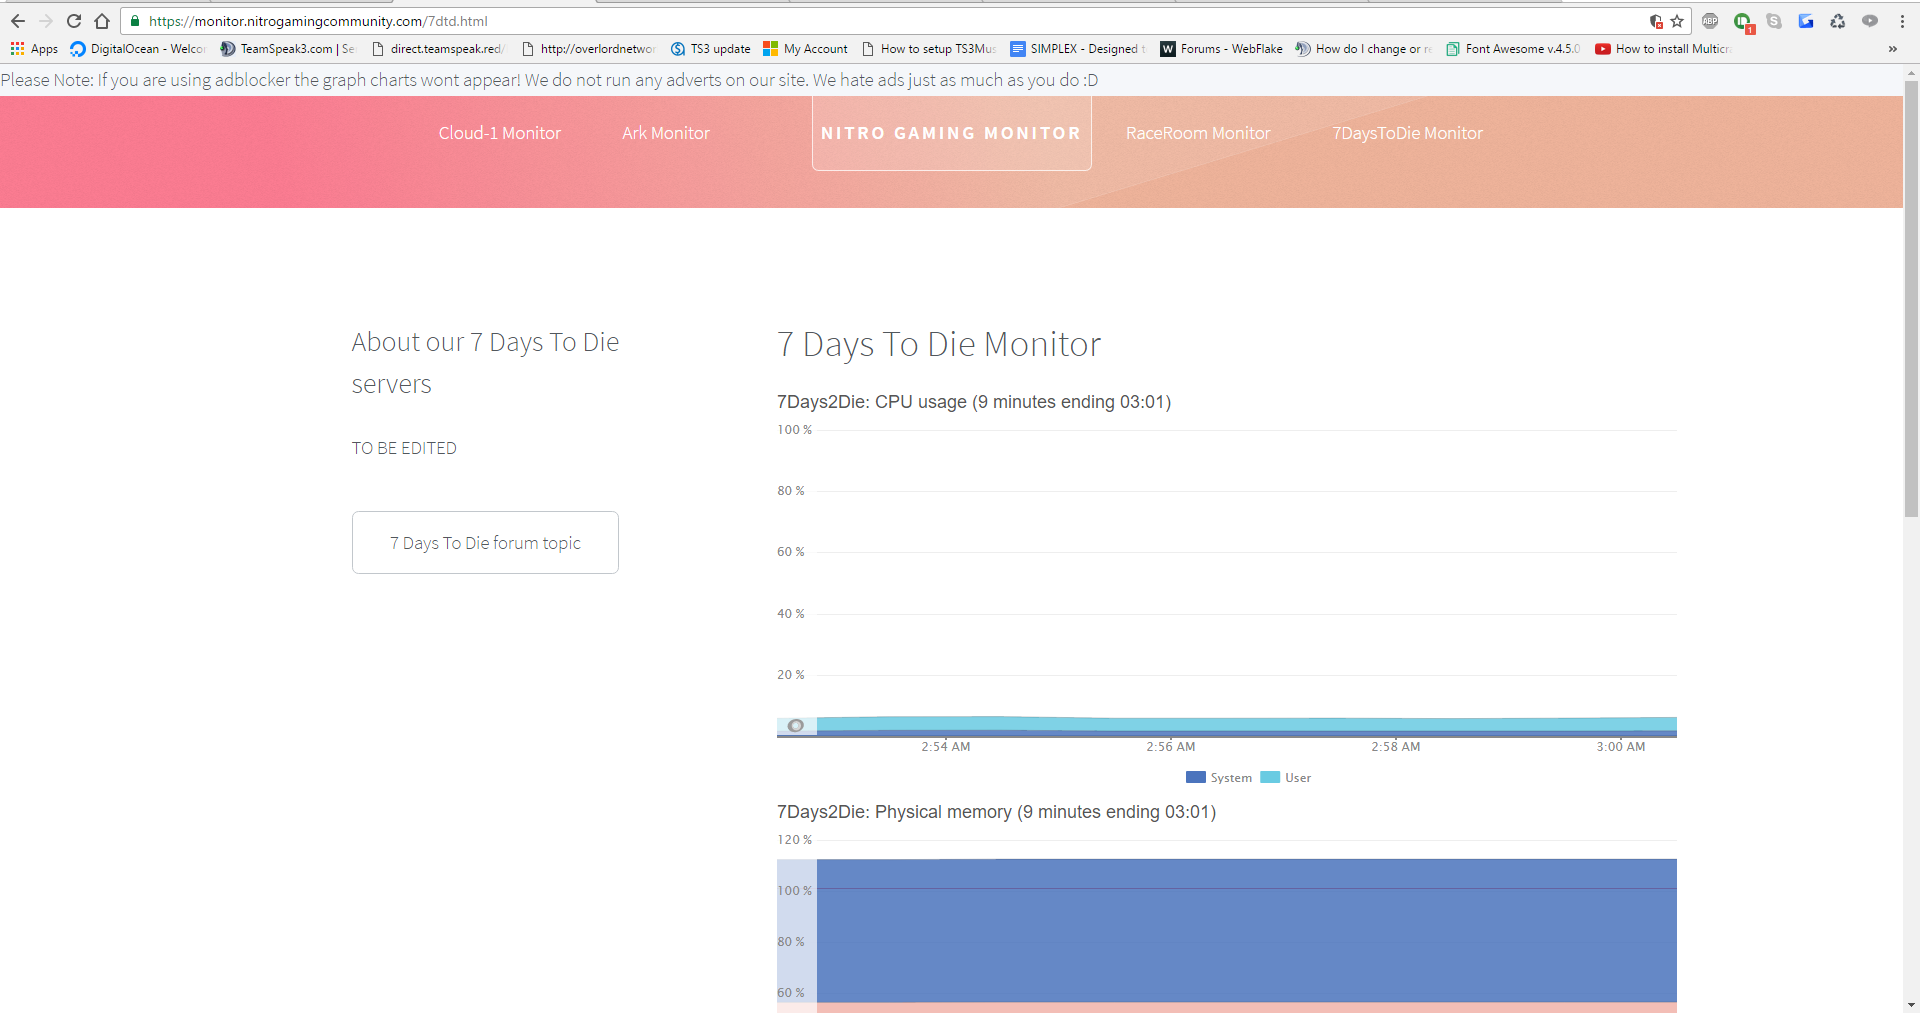
Task: Open the How to install Multicraft bookmark
Action: [1663, 49]
